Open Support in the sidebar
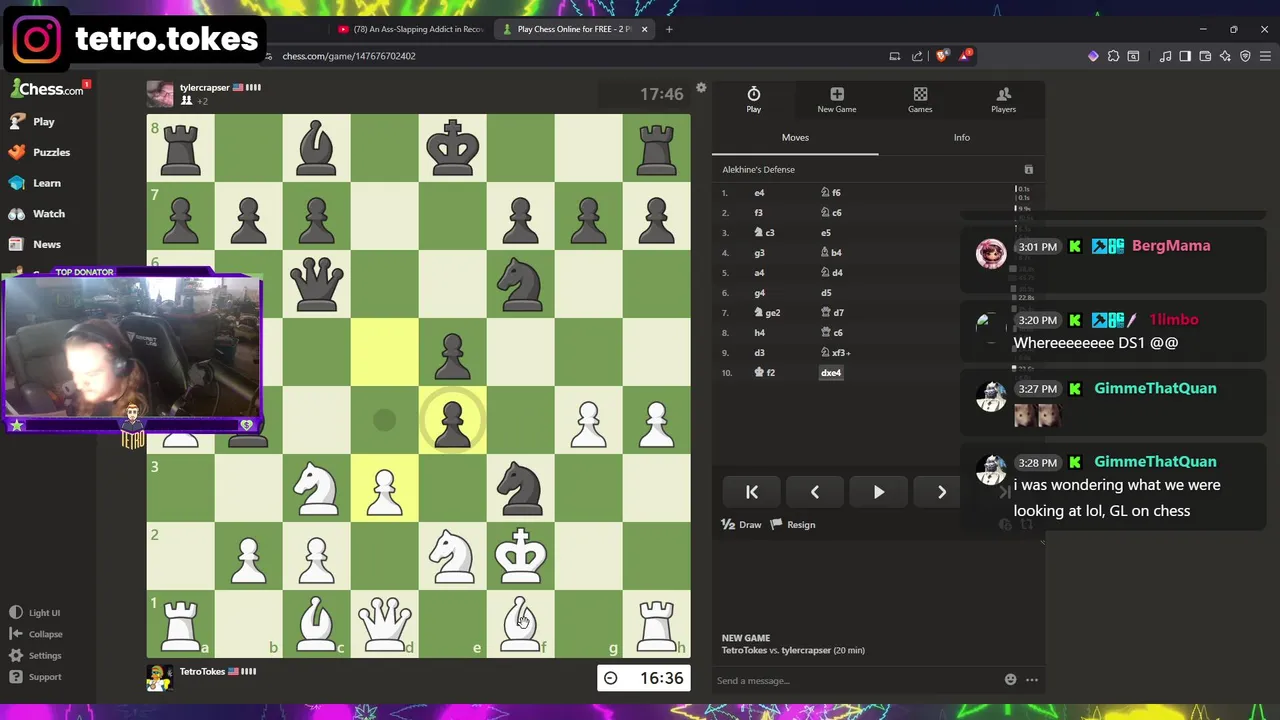 tap(36, 677)
